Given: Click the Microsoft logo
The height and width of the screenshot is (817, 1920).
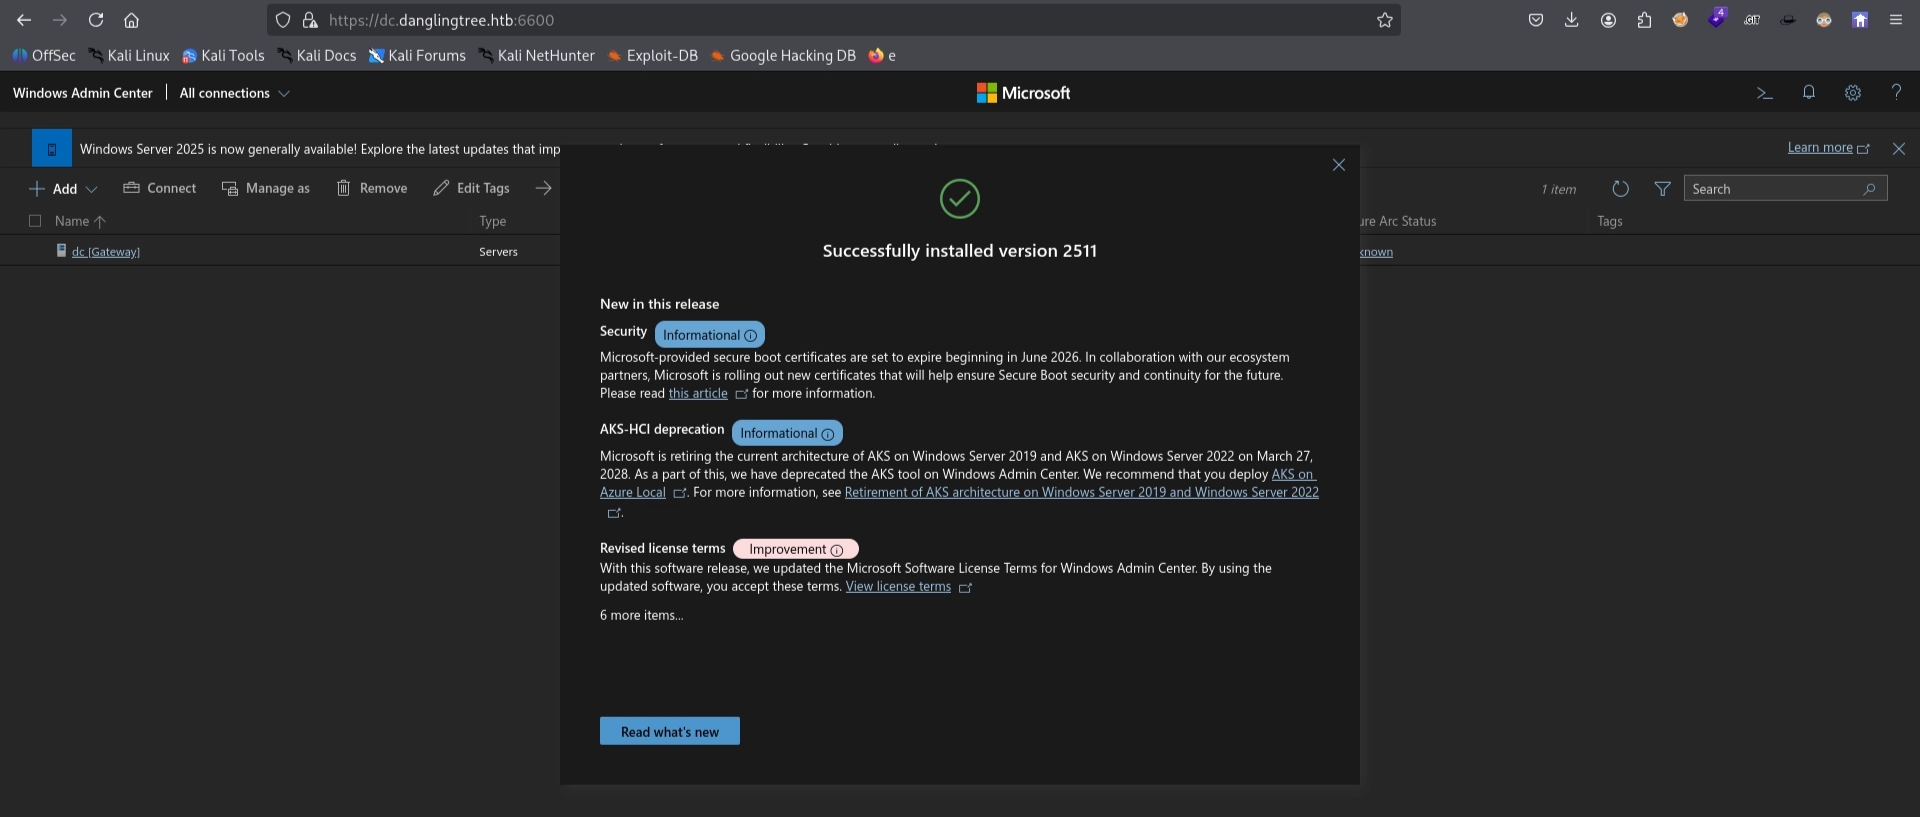Looking at the screenshot, I should pos(1023,93).
